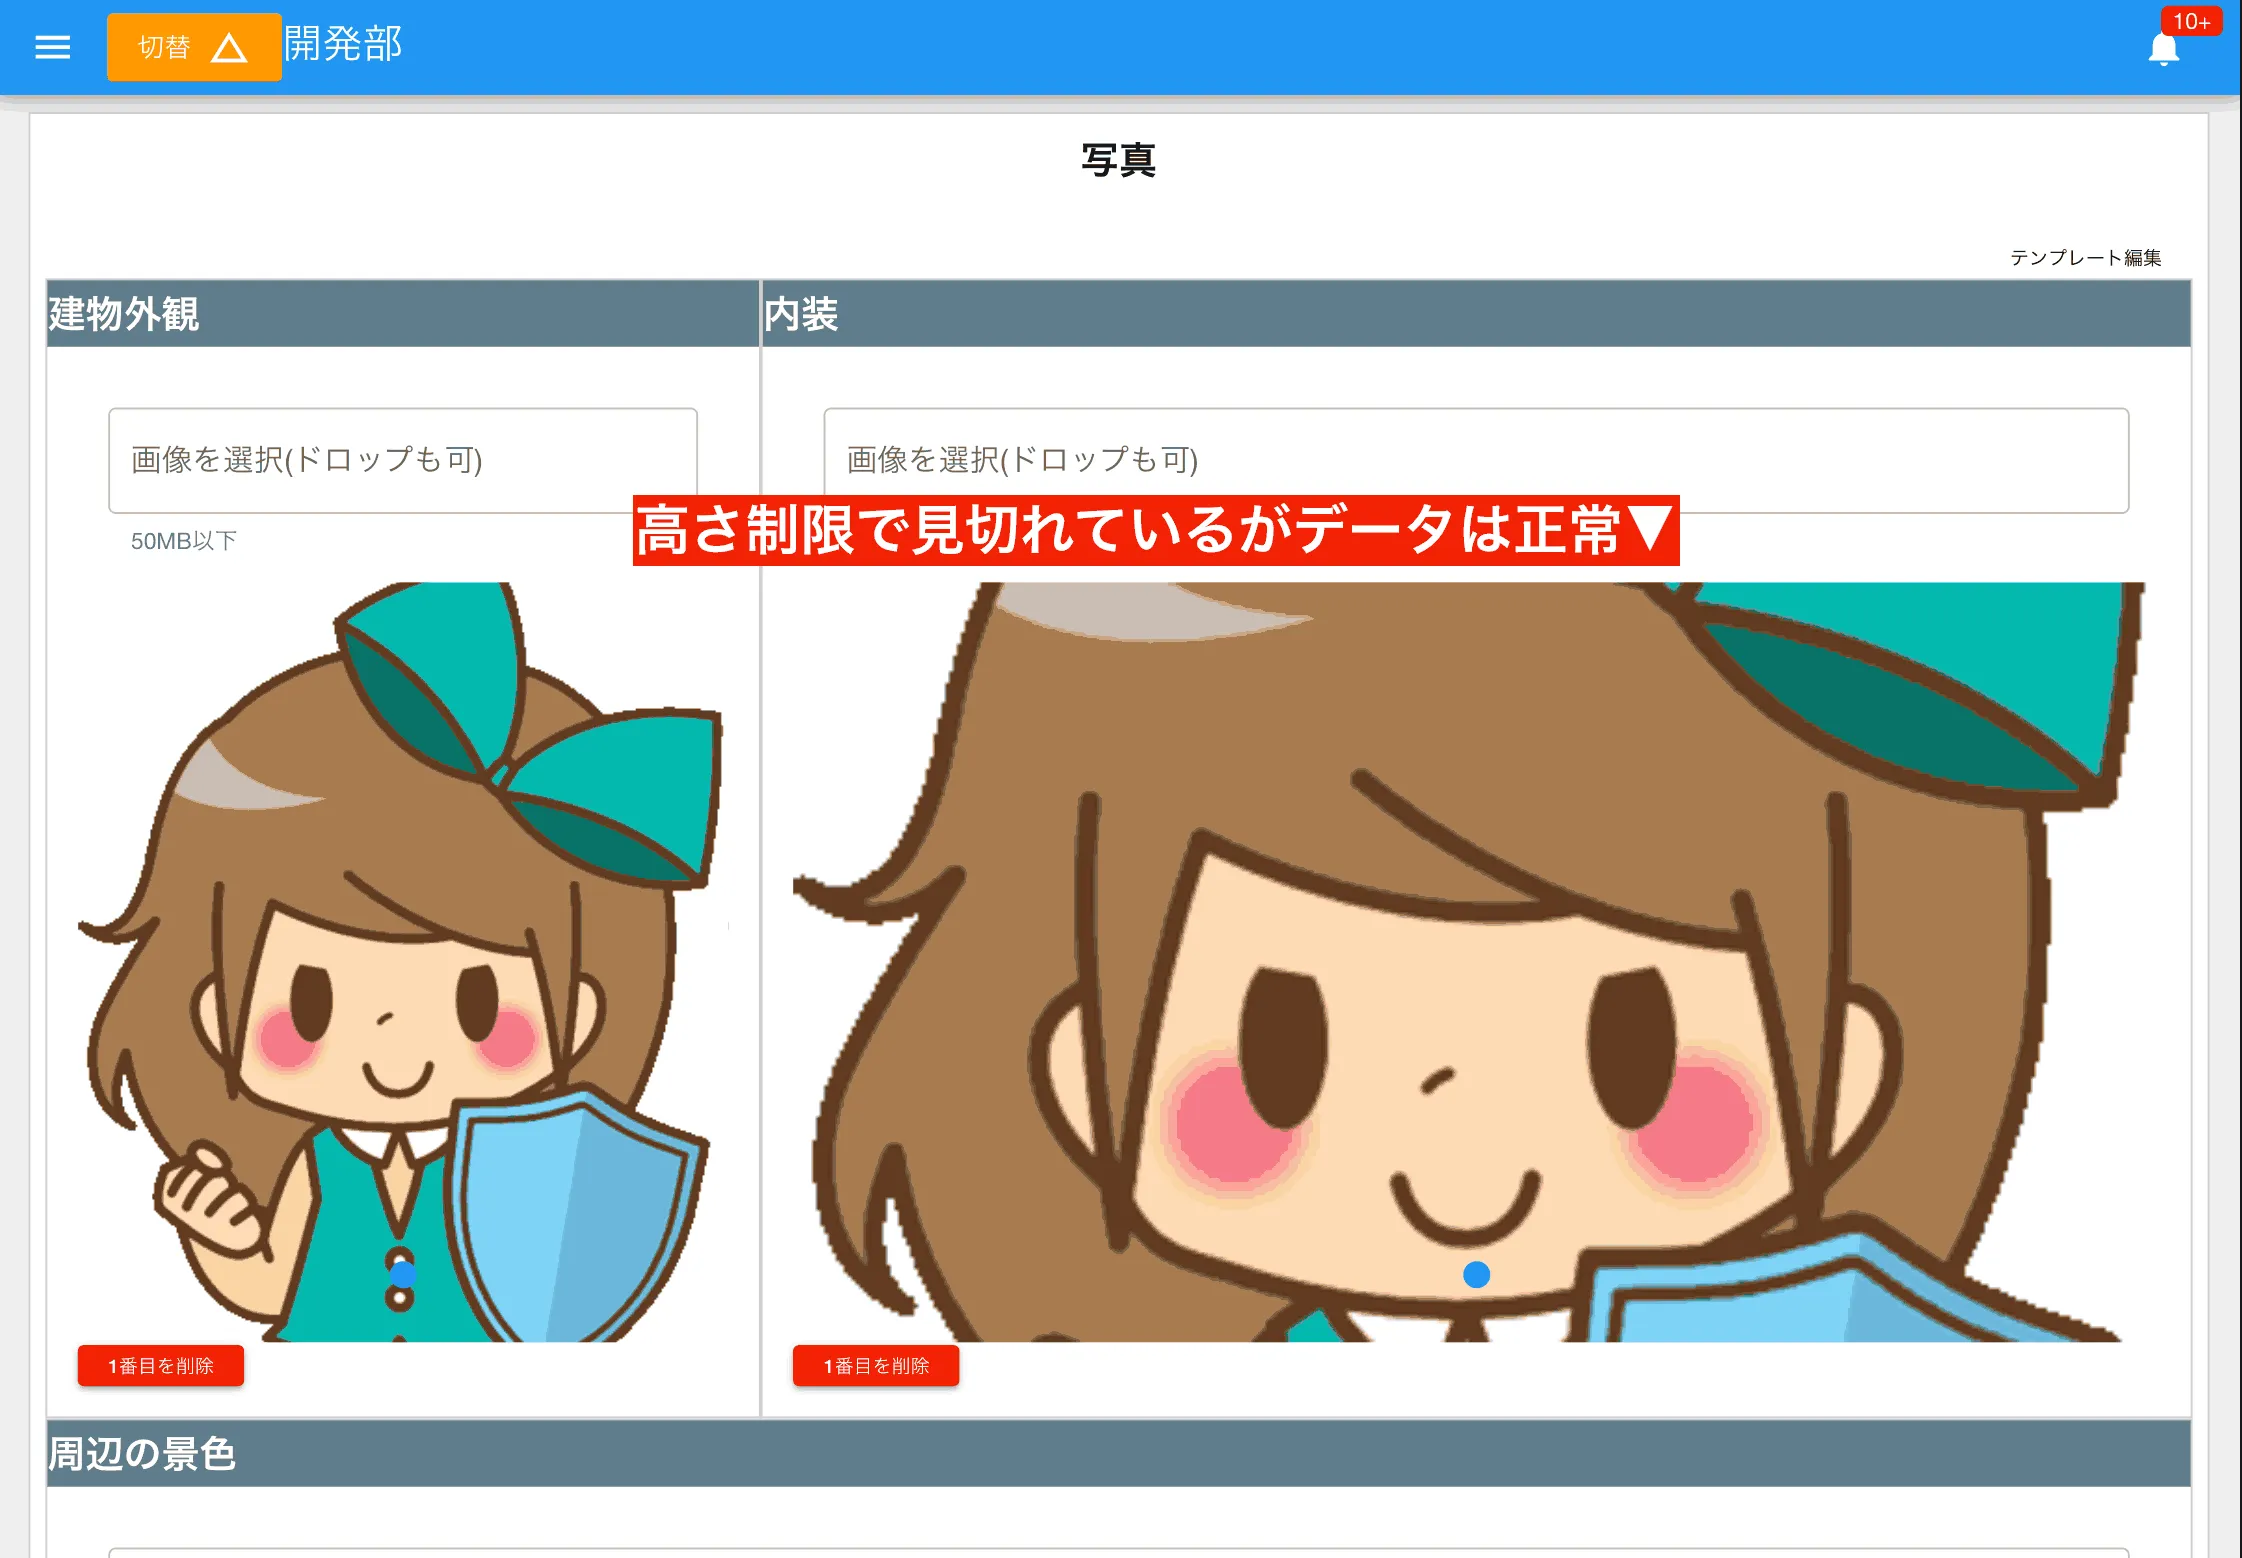Select the 開発部 title in the header

[342, 44]
